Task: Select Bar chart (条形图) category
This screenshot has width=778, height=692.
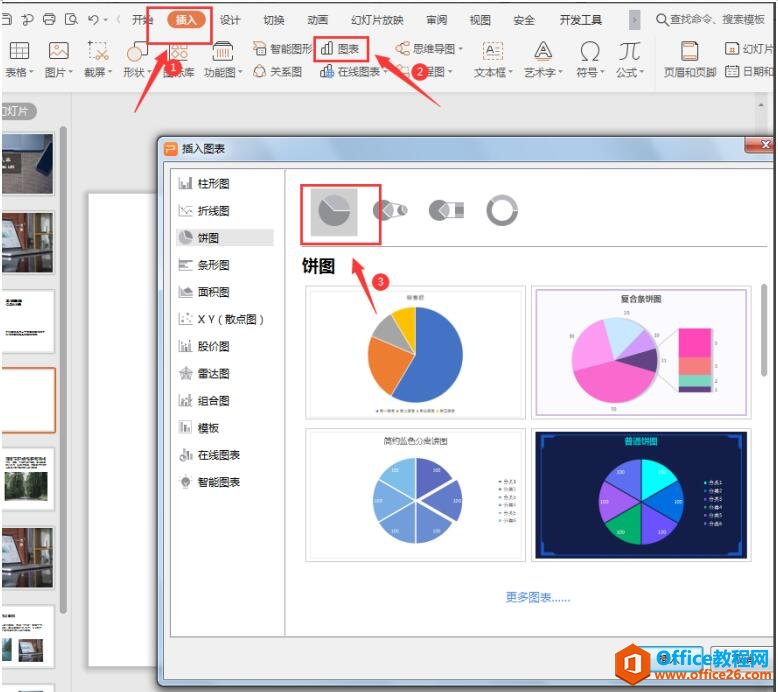Action: pos(224,265)
